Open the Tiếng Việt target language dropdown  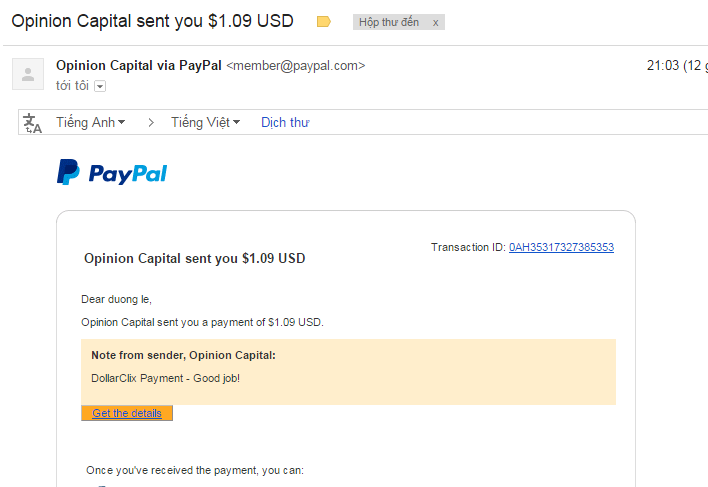click(x=205, y=123)
